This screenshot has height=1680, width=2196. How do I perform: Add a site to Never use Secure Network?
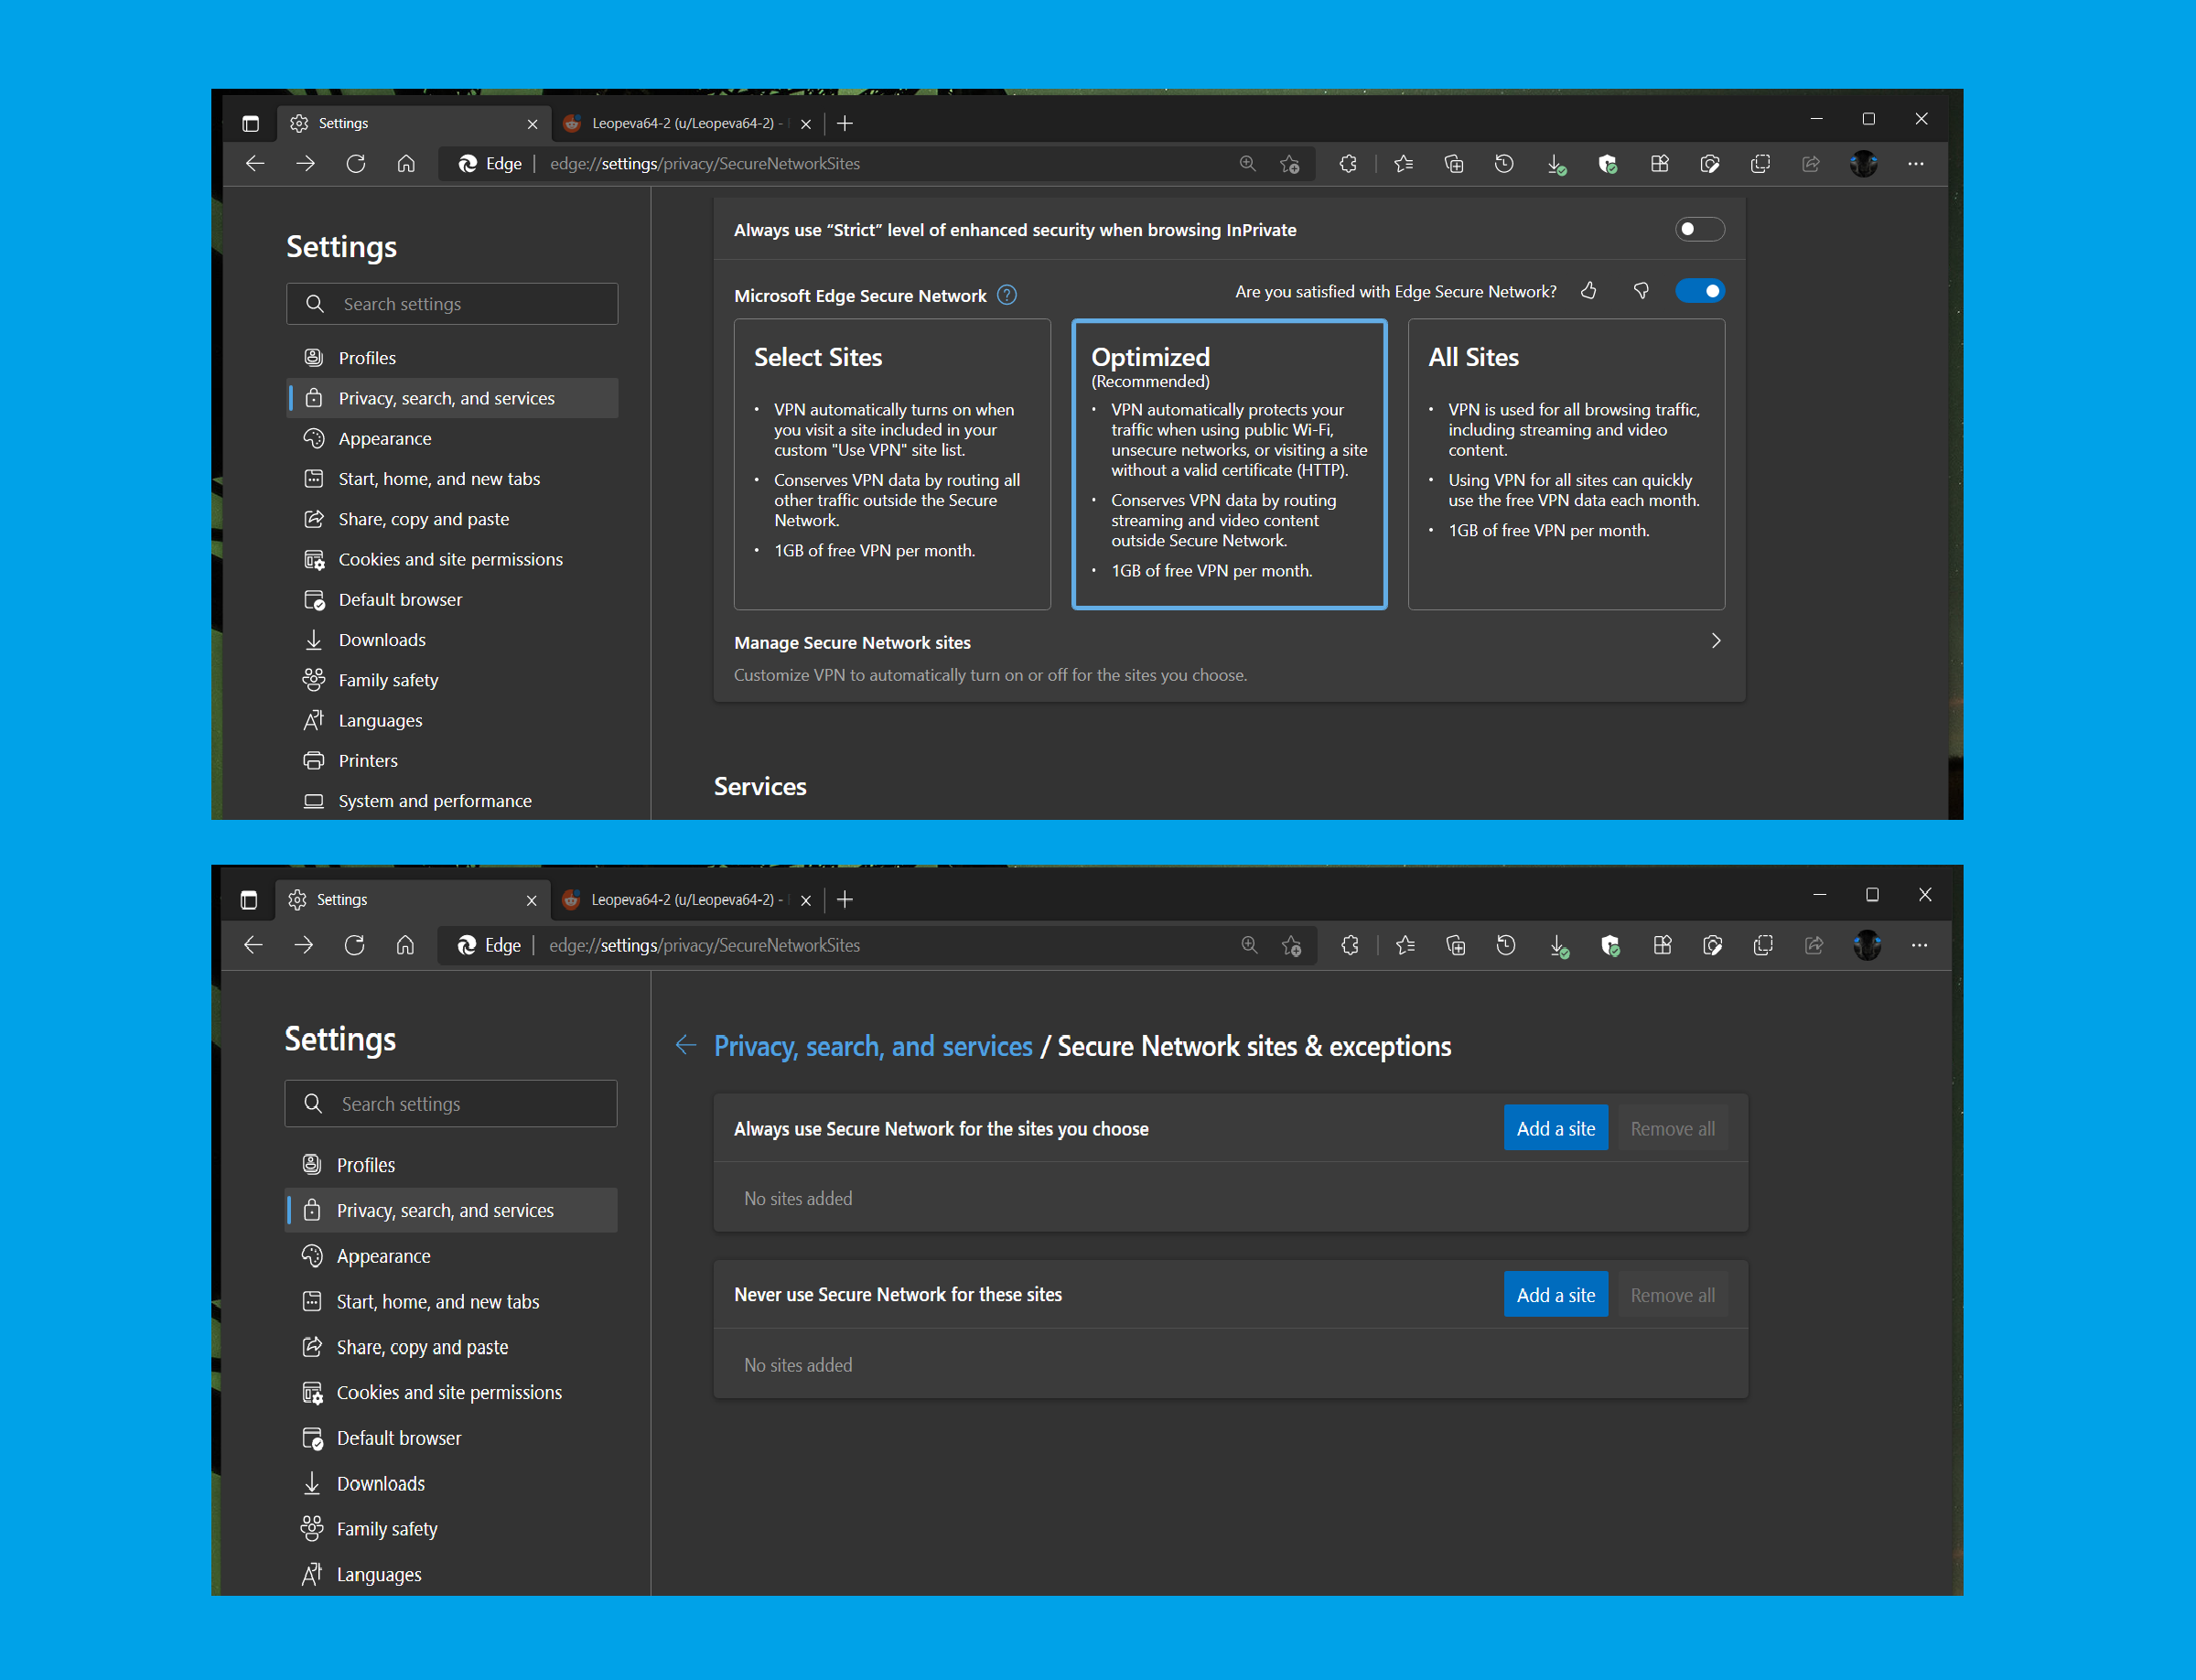point(1555,1295)
